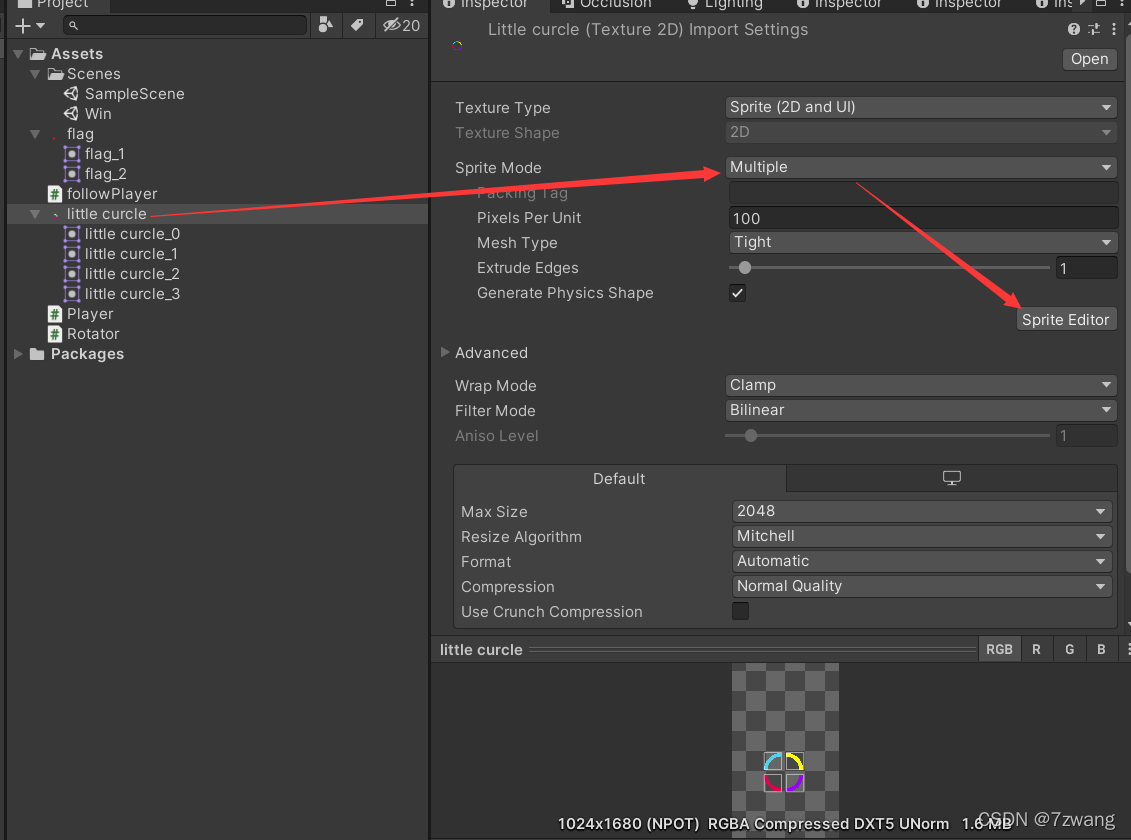Expand the Packages folder arrow
Viewport: 1131px width, 840px height.
[18, 354]
